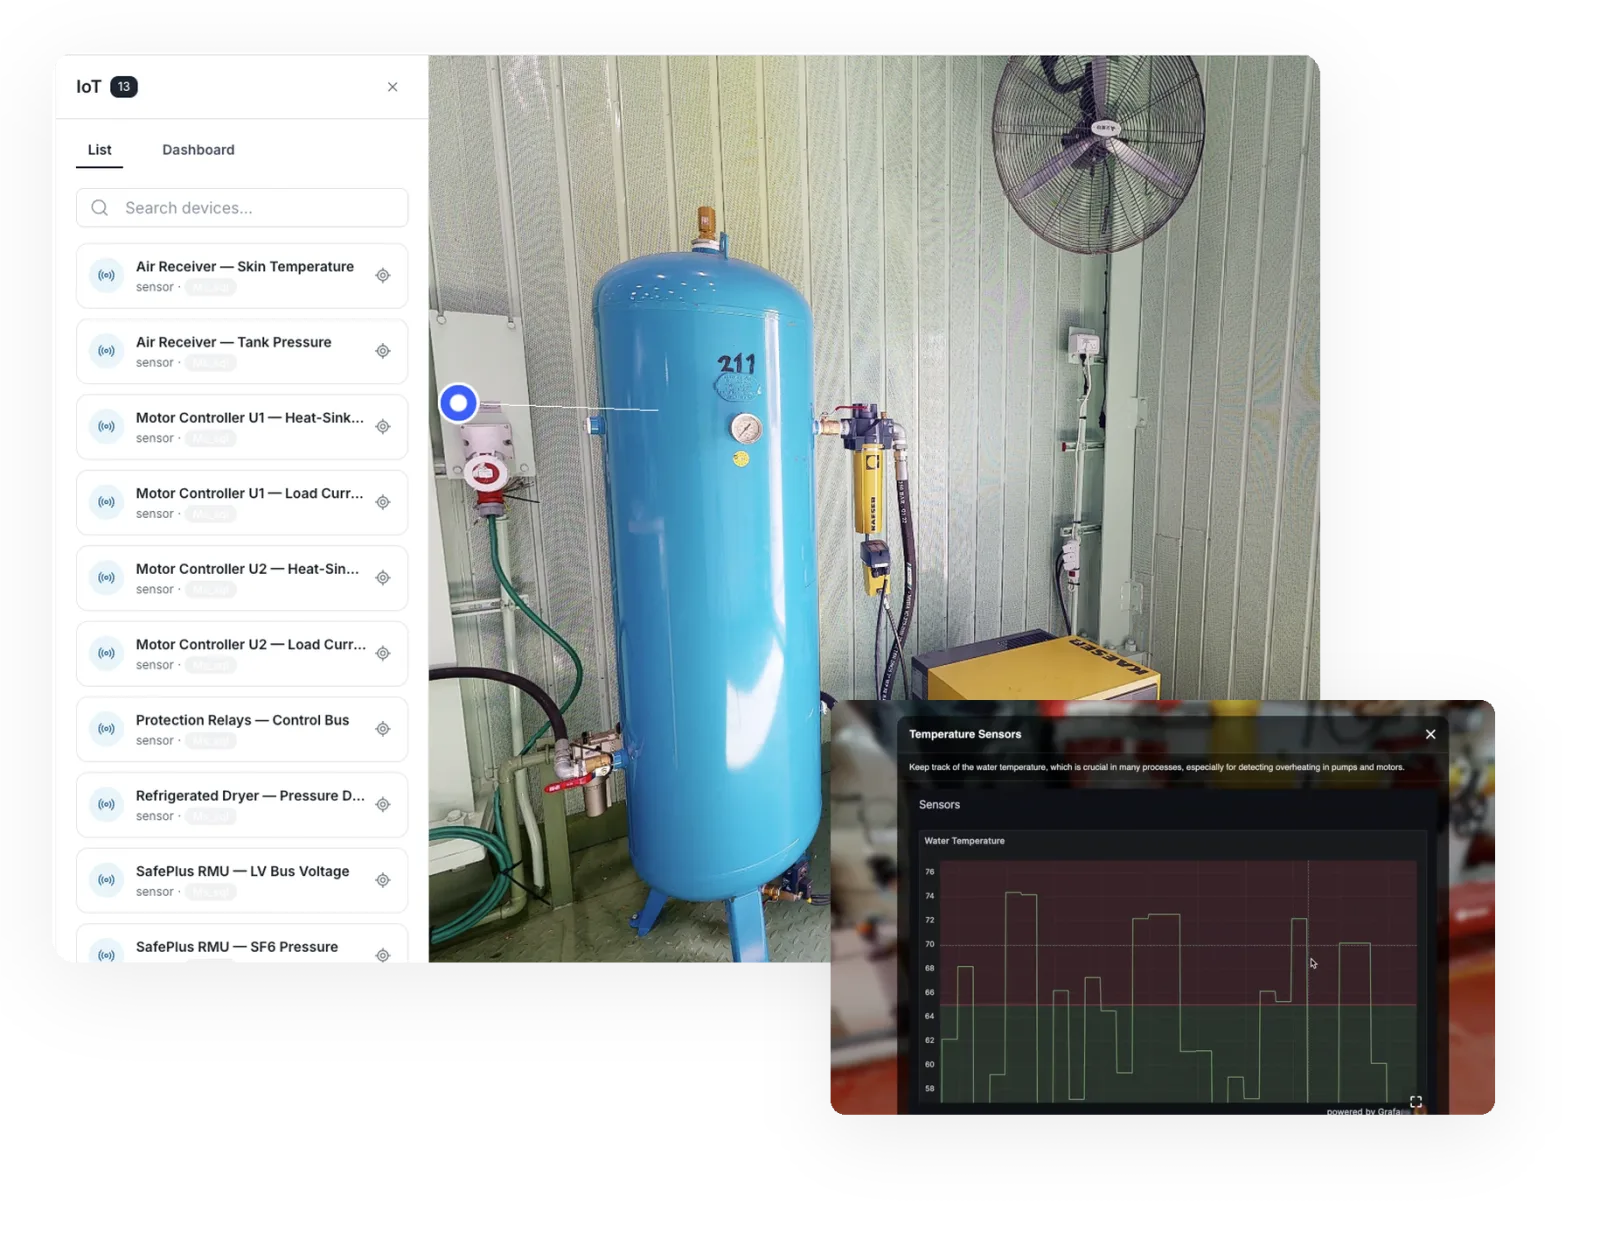Close the Temperature Sensors popup
1600x1239 pixels.
point(1431,734)
